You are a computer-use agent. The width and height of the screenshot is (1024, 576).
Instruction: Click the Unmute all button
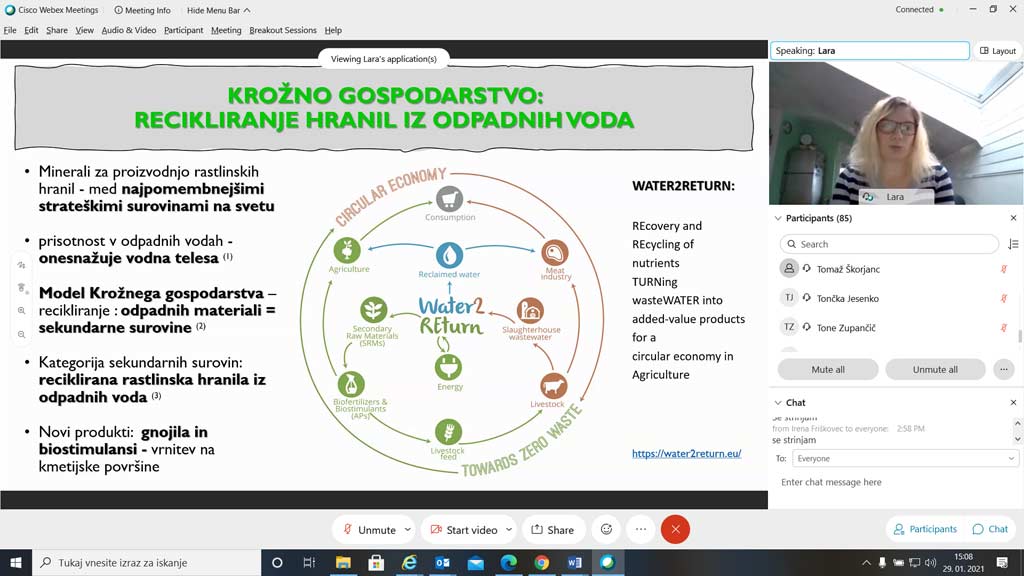point(935,369)
